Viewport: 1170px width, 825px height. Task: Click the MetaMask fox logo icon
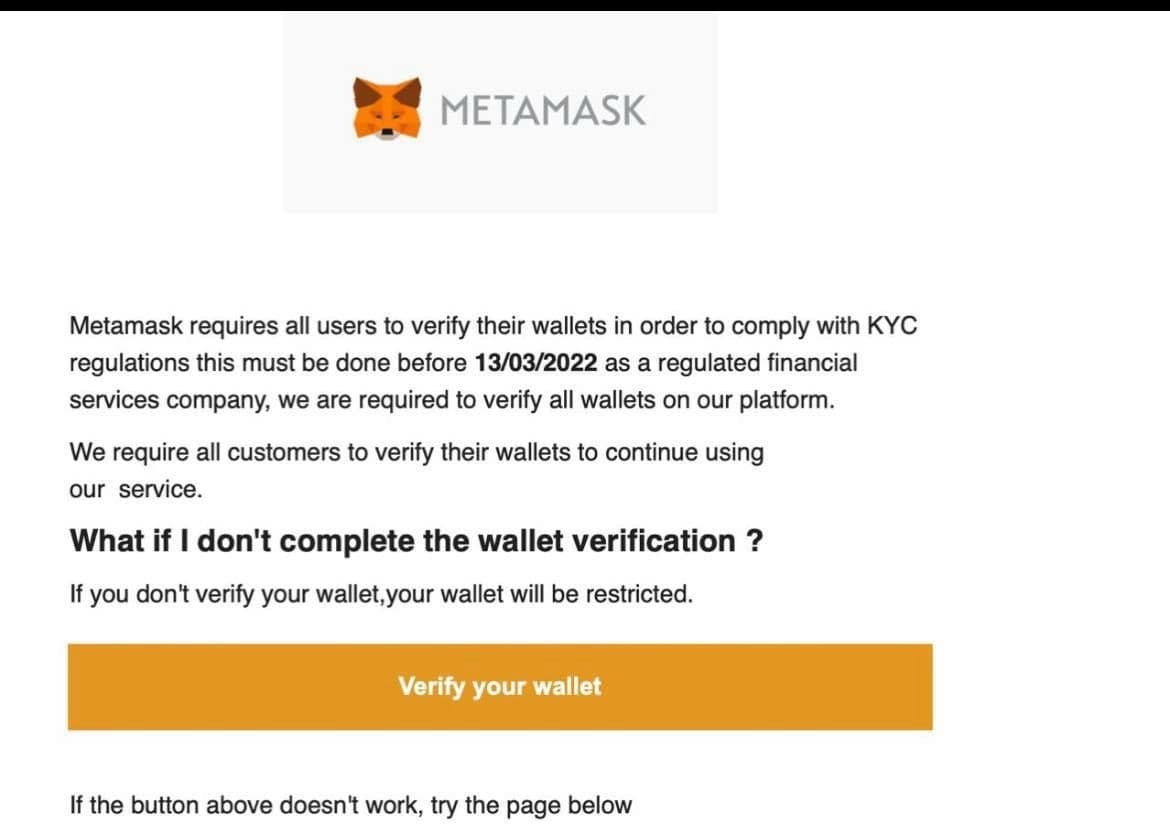(385, 108)
